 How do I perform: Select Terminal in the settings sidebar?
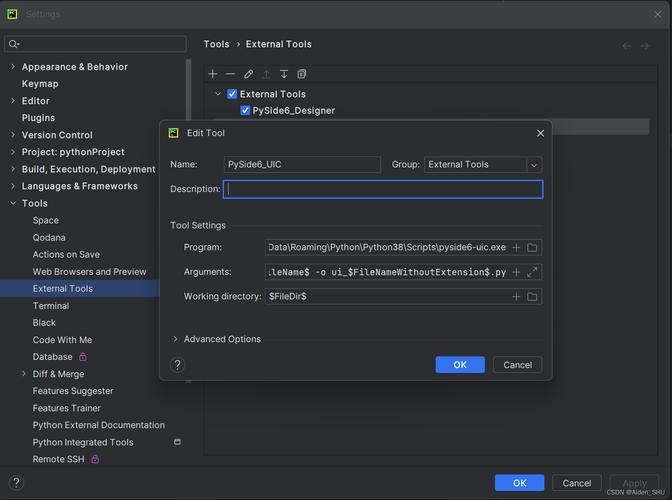click(51, 306)
